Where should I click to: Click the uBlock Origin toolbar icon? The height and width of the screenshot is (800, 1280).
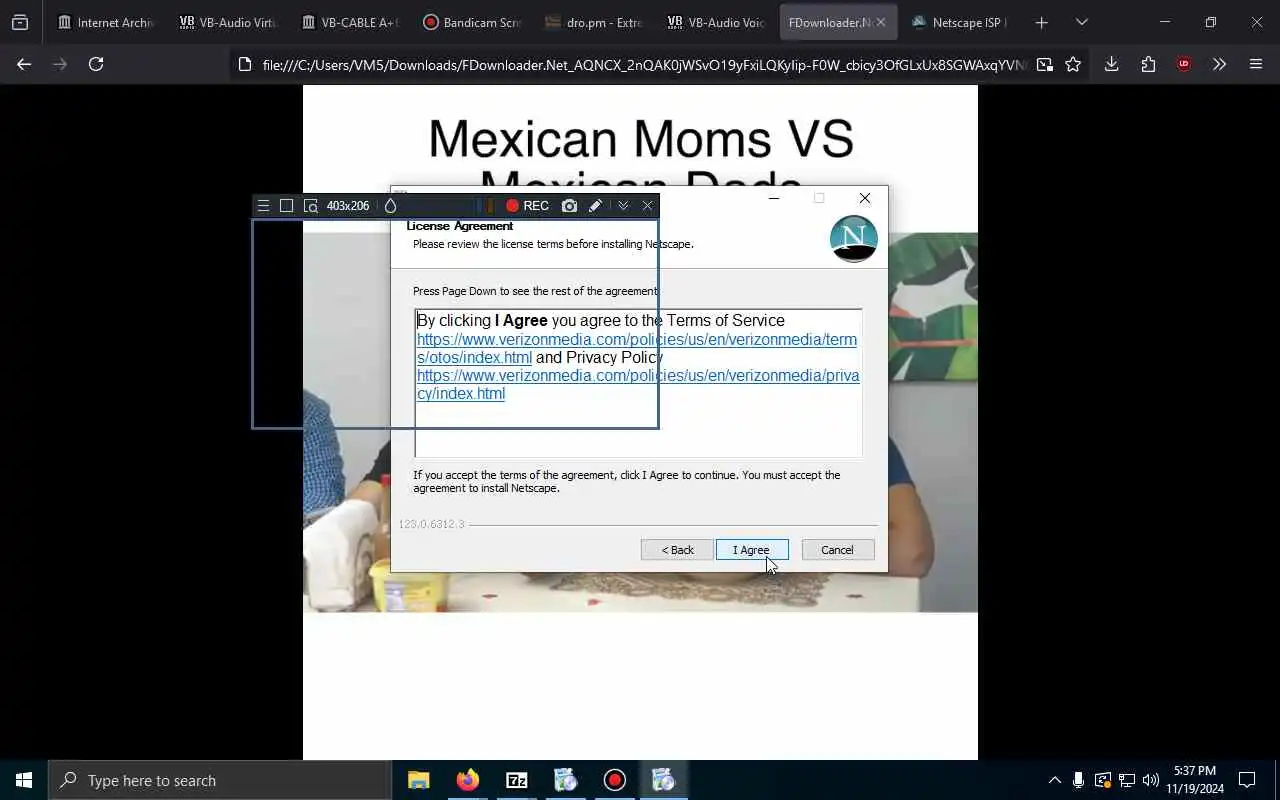click(x=1184, y=64)
